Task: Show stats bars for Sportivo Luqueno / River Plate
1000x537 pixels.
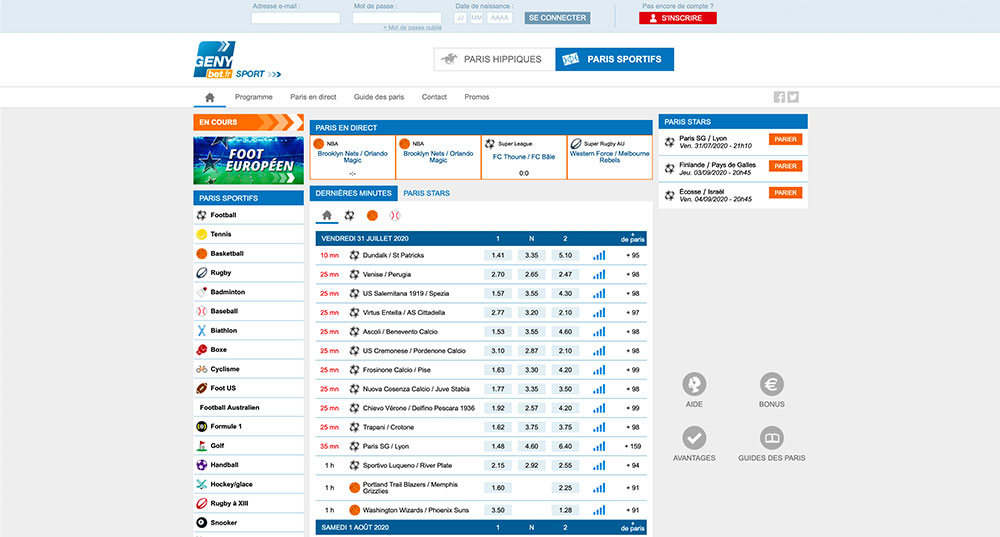Action: [x=599, y=466]
